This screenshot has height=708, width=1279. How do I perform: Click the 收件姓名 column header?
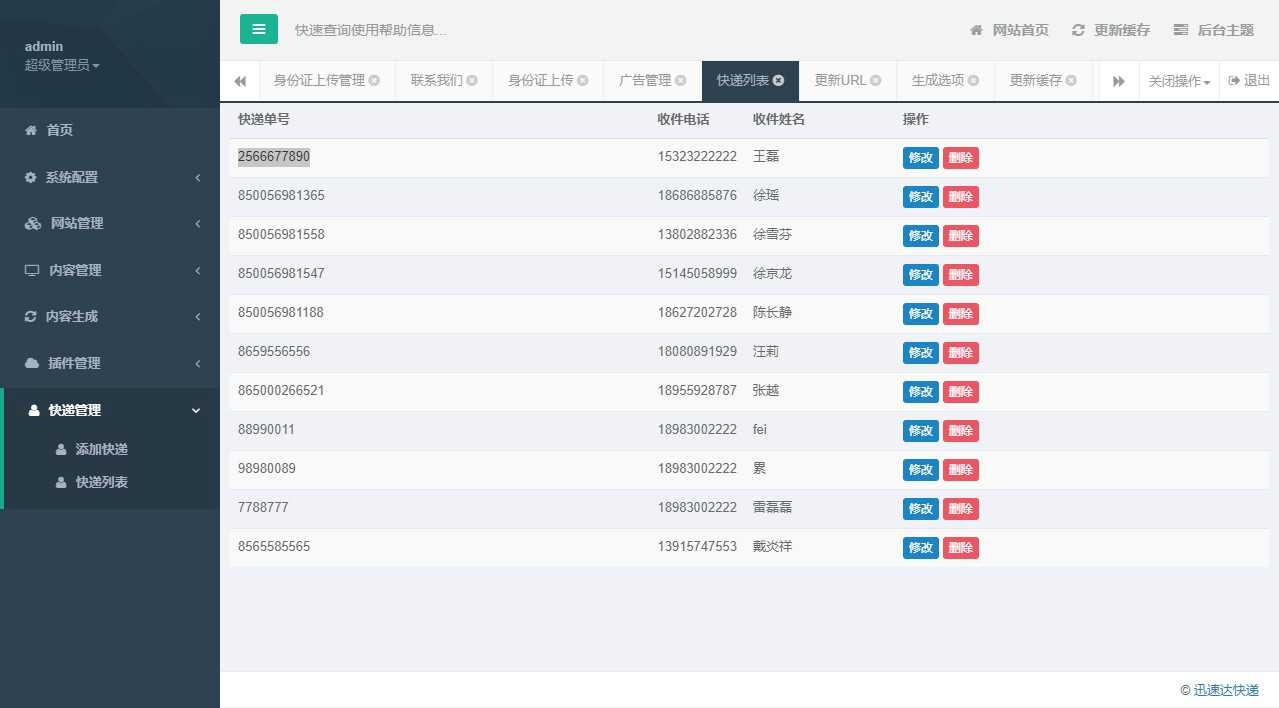tap(779, 119)
